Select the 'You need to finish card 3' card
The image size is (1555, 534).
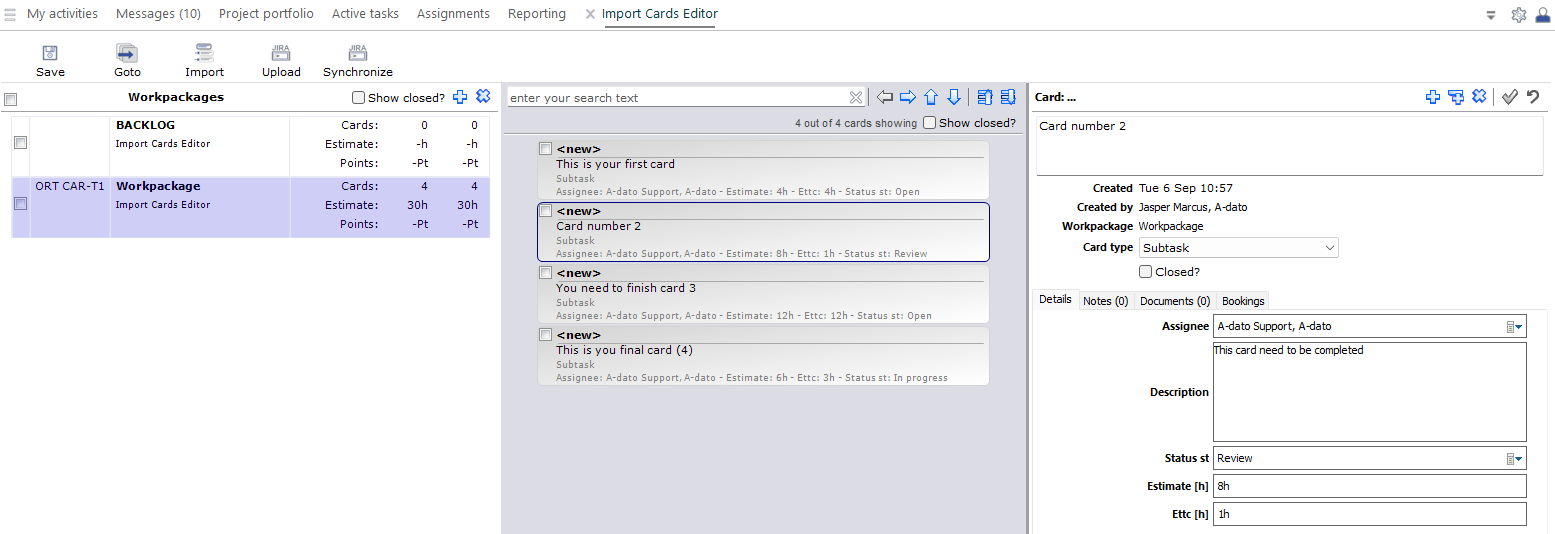click(x=763, y=294)
